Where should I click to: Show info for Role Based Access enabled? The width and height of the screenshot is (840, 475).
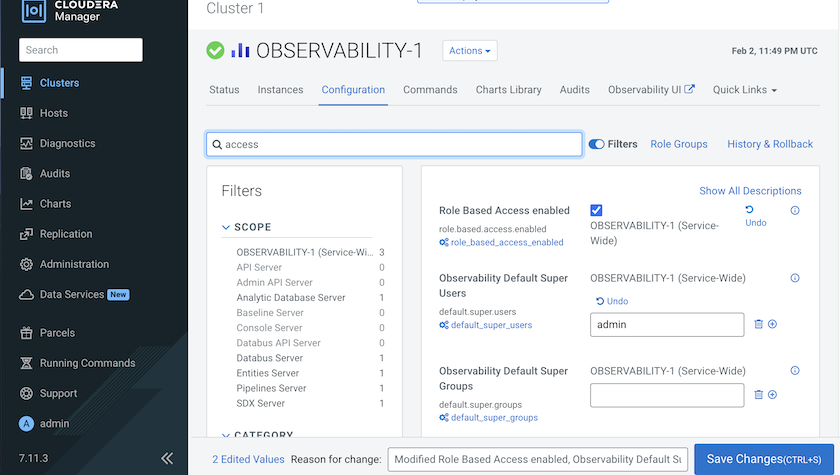tap(795, 211)
